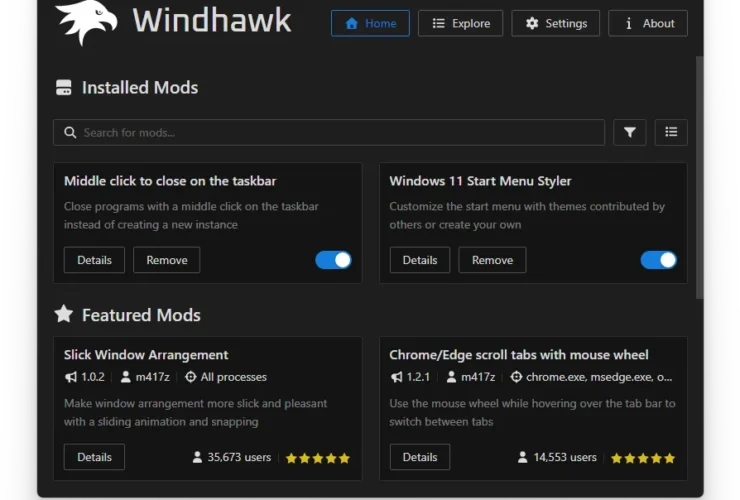Click the Slick Window Arrangement title
Screen dimensions: 740x500
click(x=146, y=355)
